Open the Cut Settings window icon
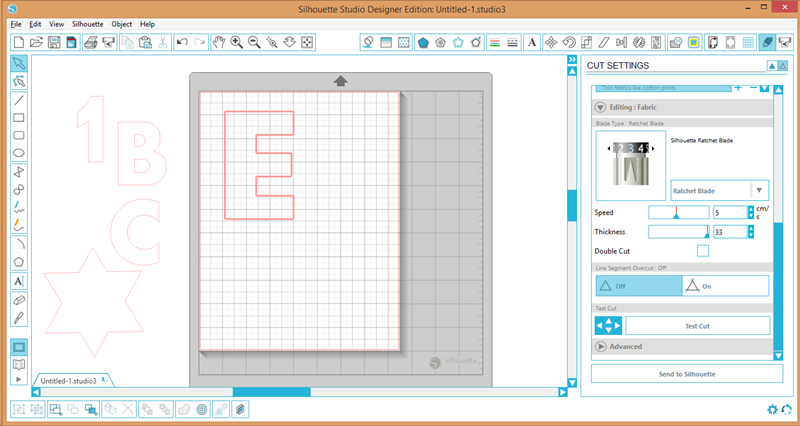The width and height of the screenshot is (800, 426). 767,42
